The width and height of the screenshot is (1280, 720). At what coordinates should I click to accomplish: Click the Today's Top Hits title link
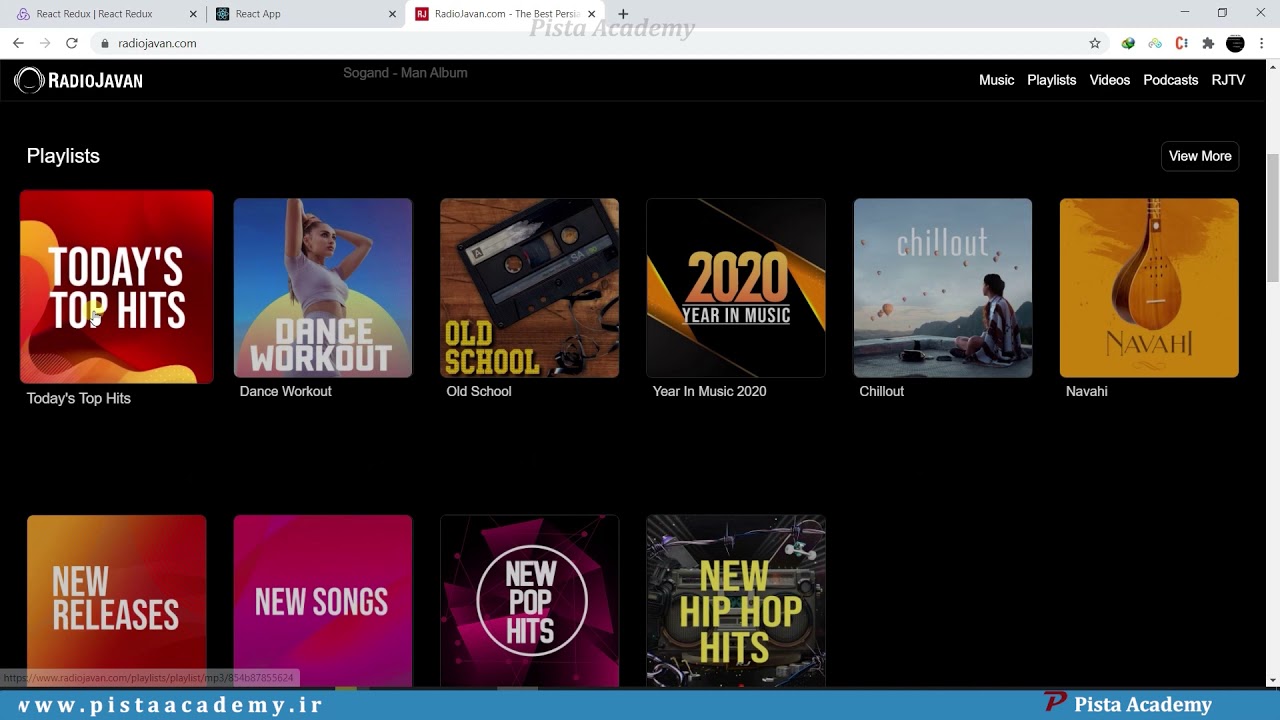(x=79, y=398)
